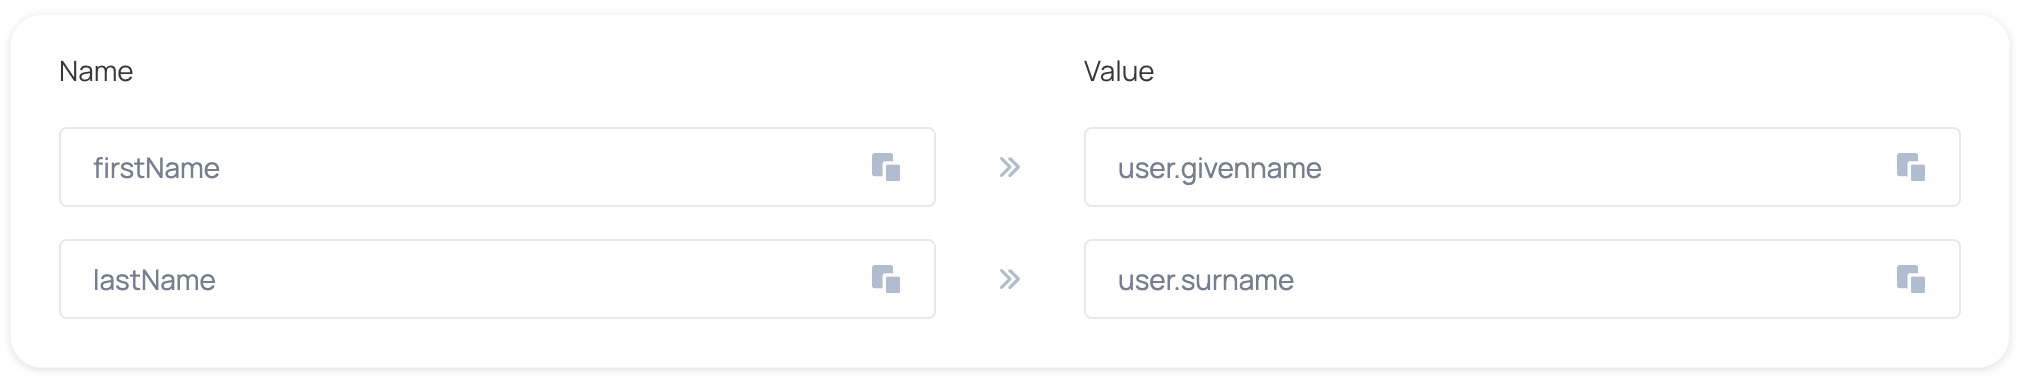Copy the lastName attribute name
Image resolution: width=2022 pixels, height=384 pixels.
886,279
